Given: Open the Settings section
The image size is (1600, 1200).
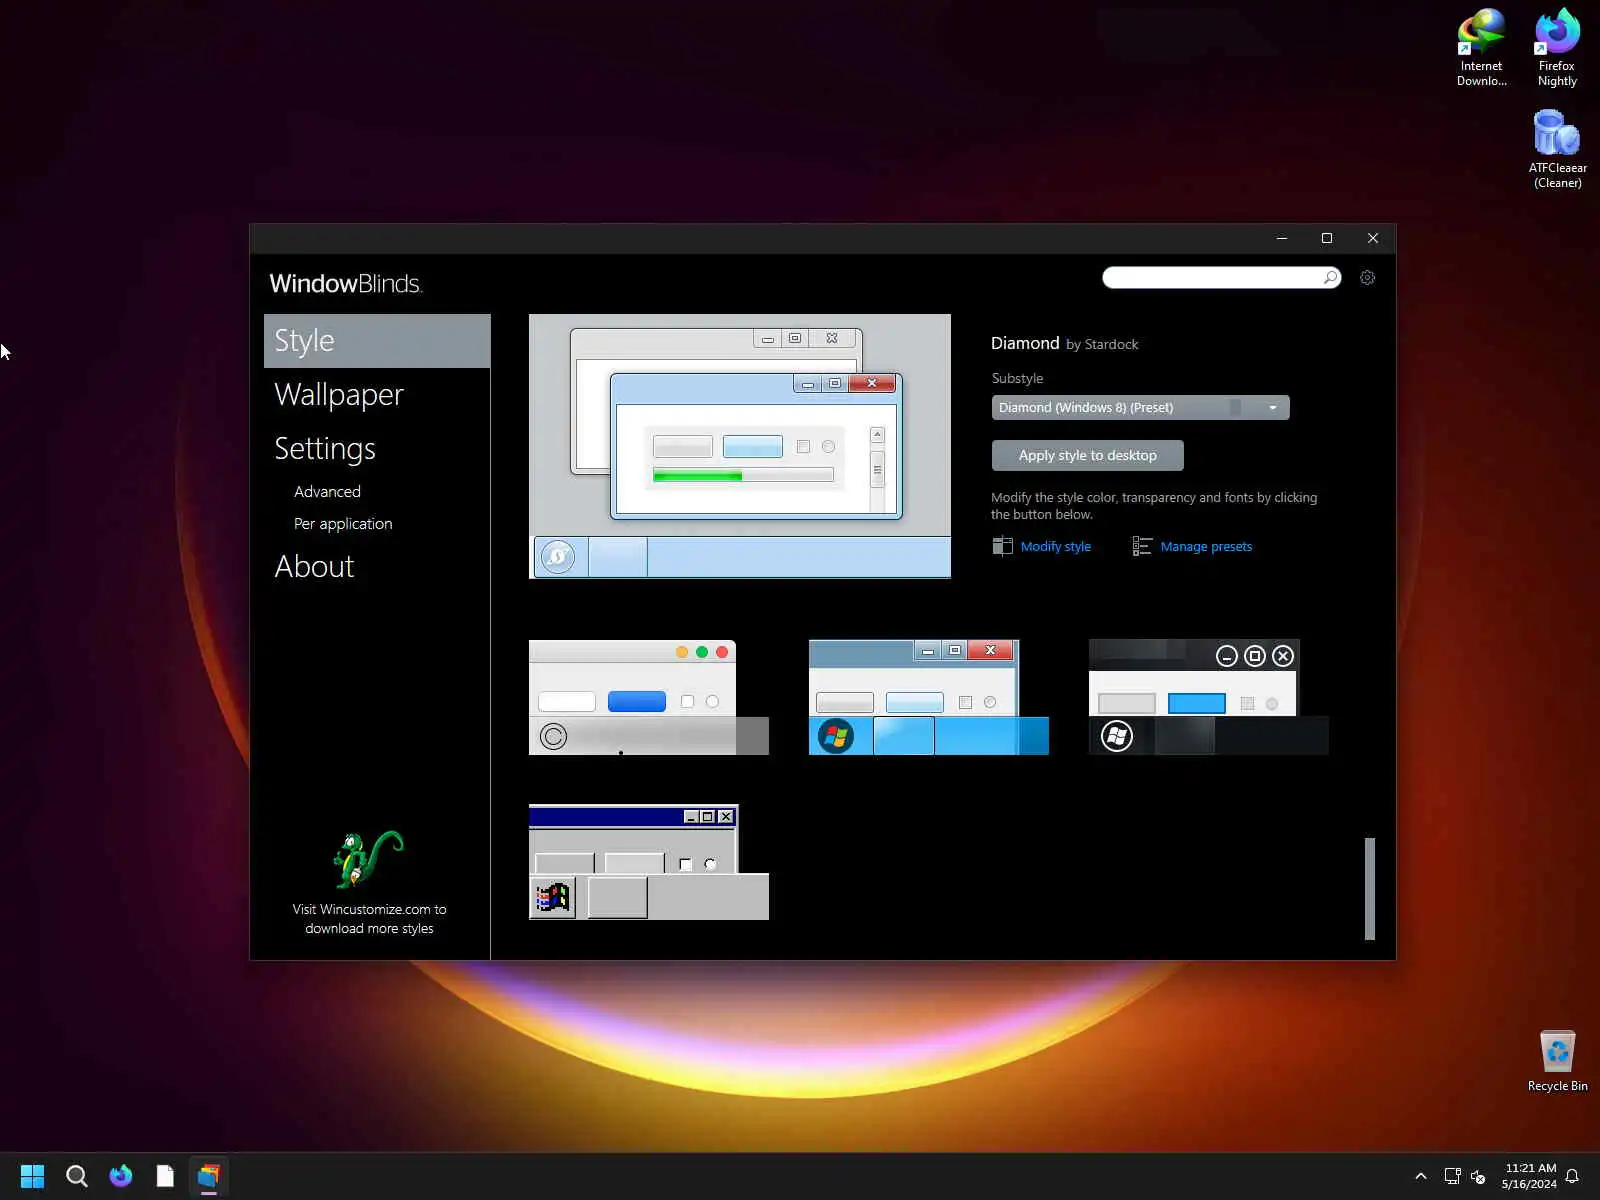Looking at the screenshot, I should [325, 449].
